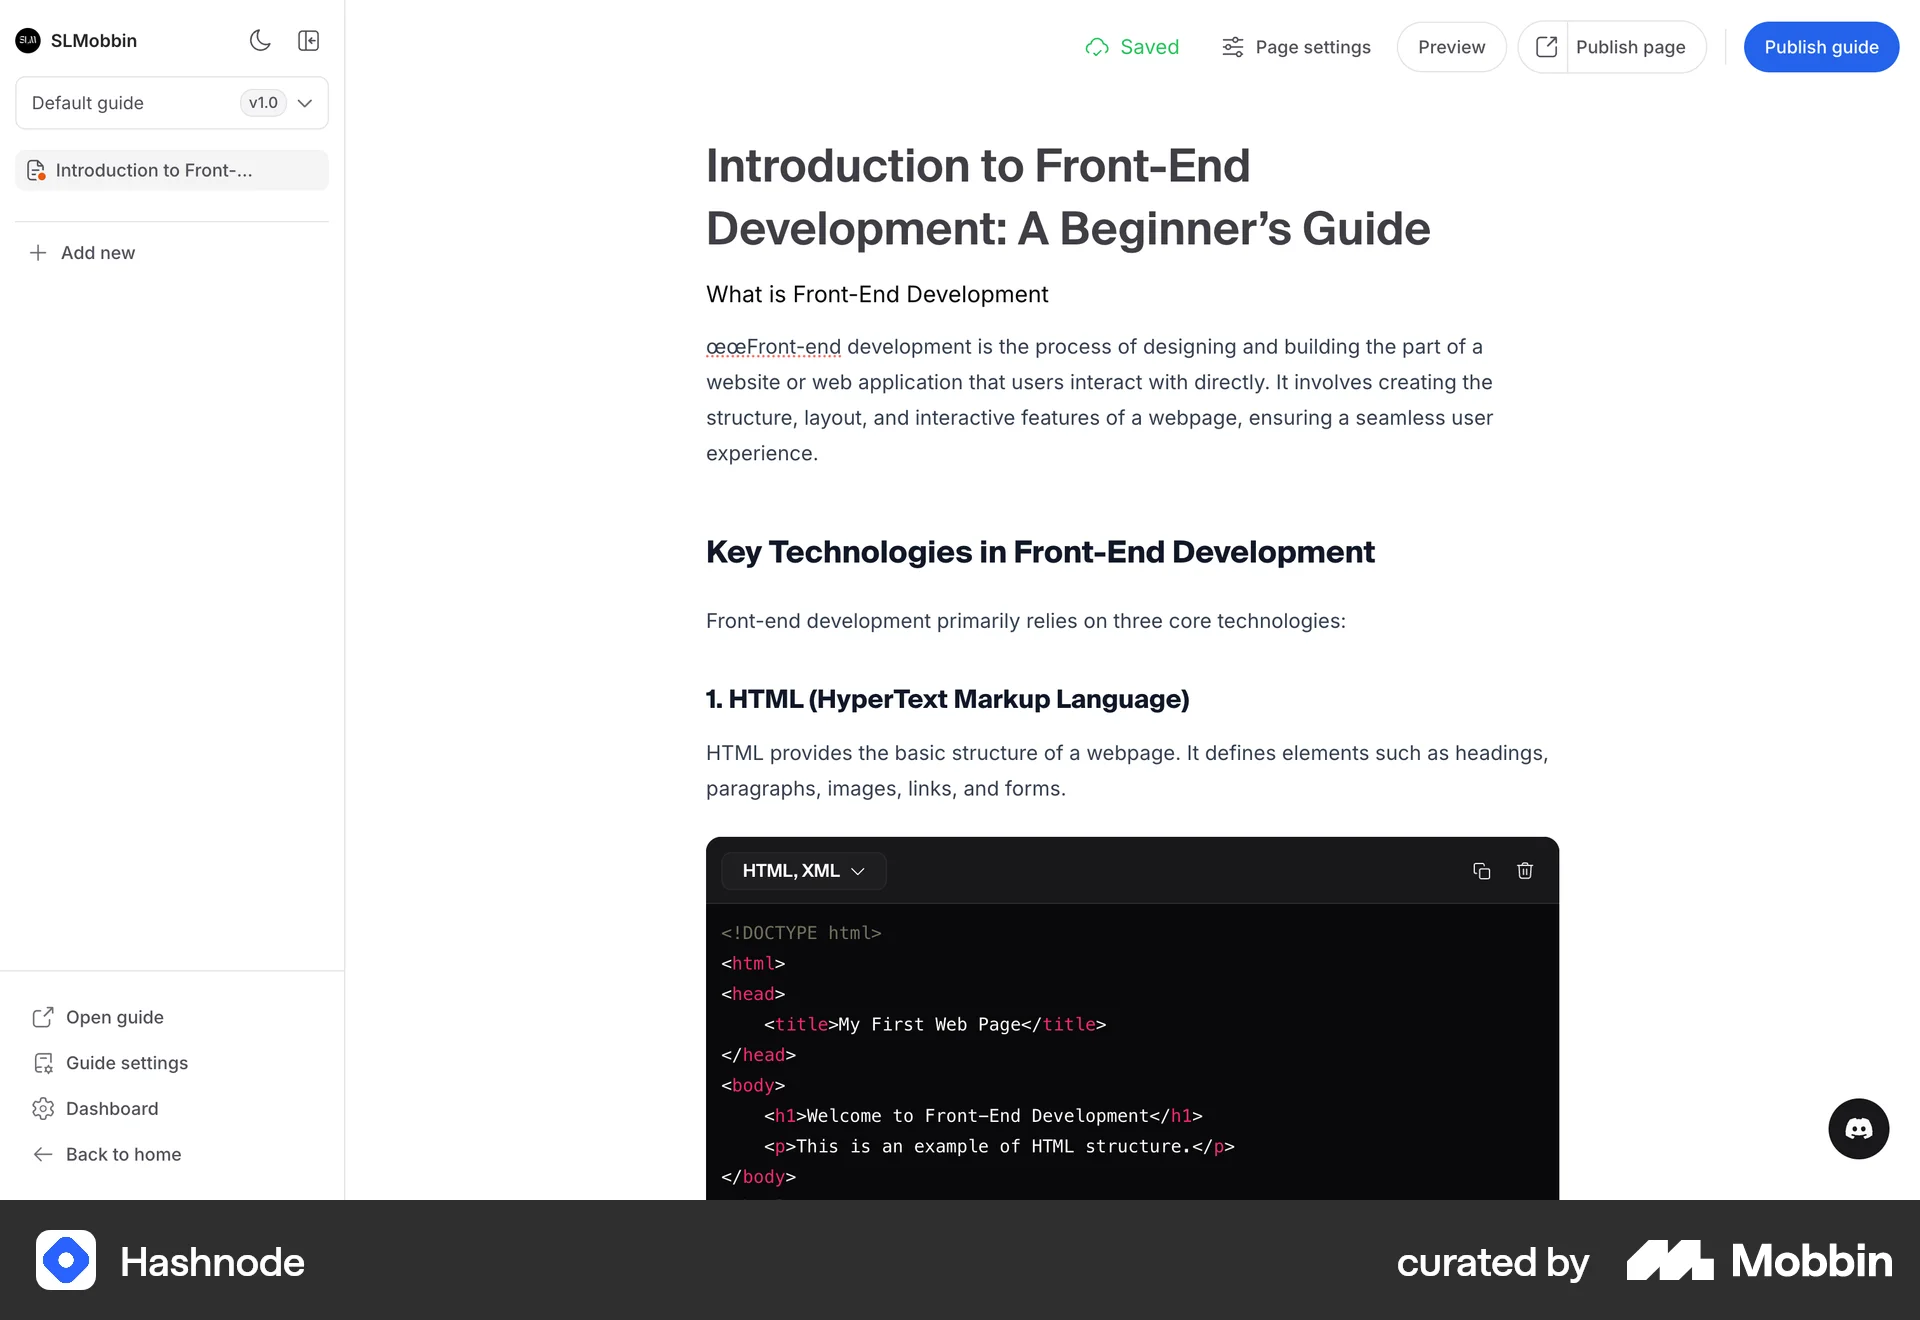Open the HTML, XML language dropdown
This screenshot has height=1320, width=1920.
pos(803,871)
